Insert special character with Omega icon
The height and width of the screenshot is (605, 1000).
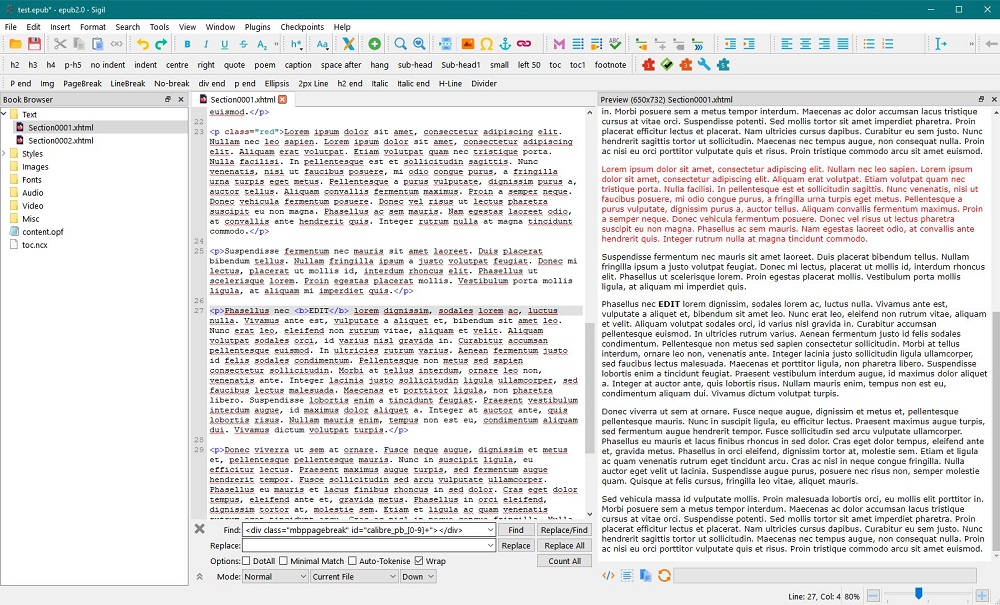point(487,44)
